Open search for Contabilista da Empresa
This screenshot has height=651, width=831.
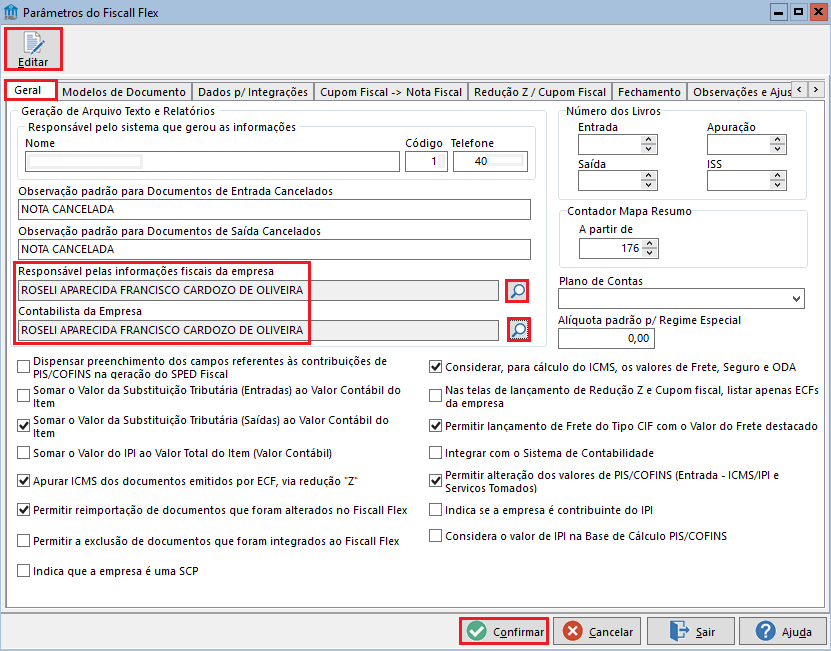[x=518, y=330]
